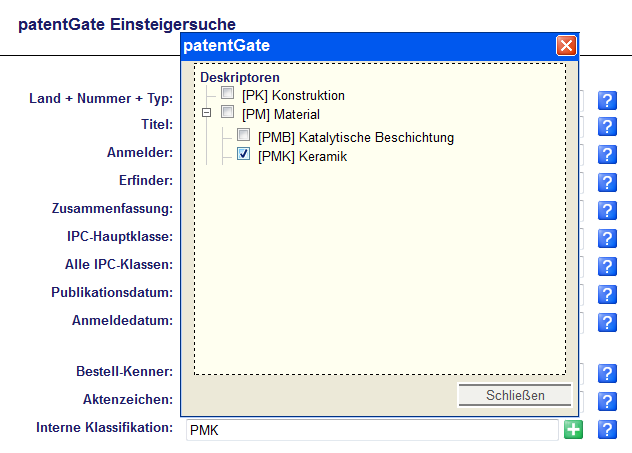Open help for Alle IPC-Klassen

point(607,266)
